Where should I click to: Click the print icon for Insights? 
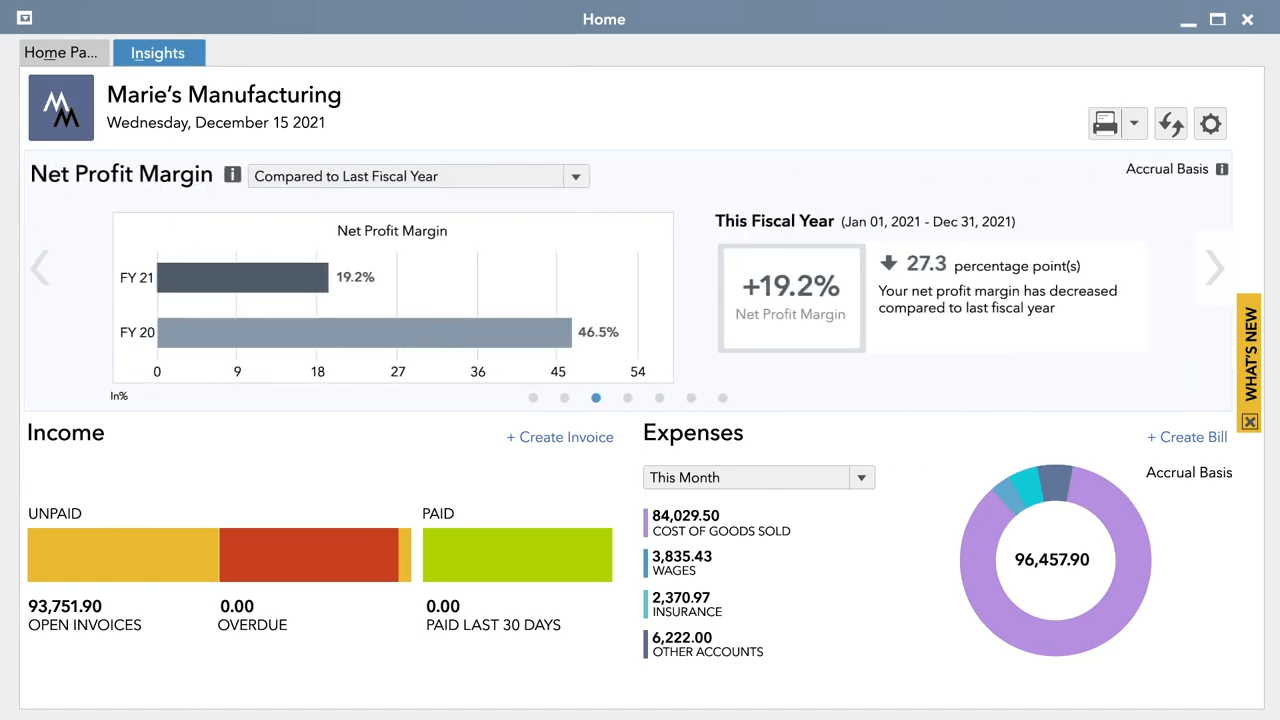click(1105, 123)
